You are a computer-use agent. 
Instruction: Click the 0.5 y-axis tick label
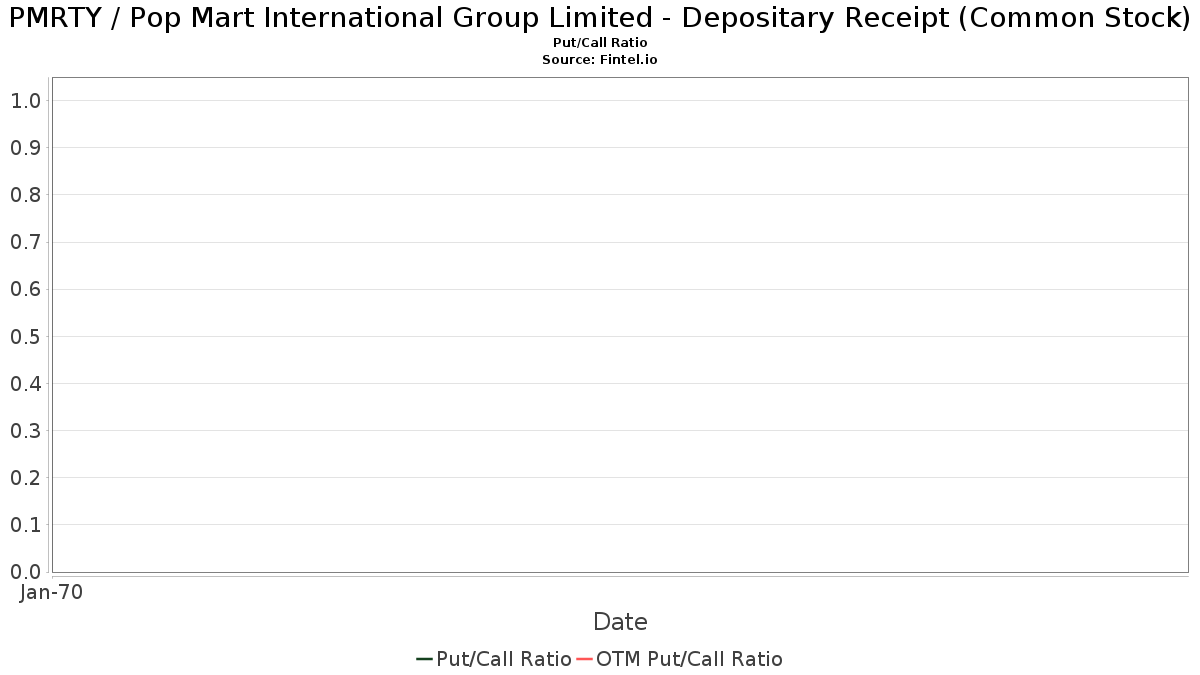tap(25, 337)
